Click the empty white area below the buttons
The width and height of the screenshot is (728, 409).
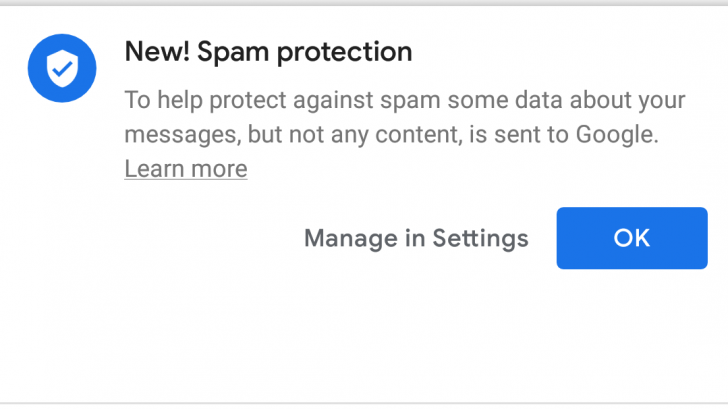click(364, 340)
